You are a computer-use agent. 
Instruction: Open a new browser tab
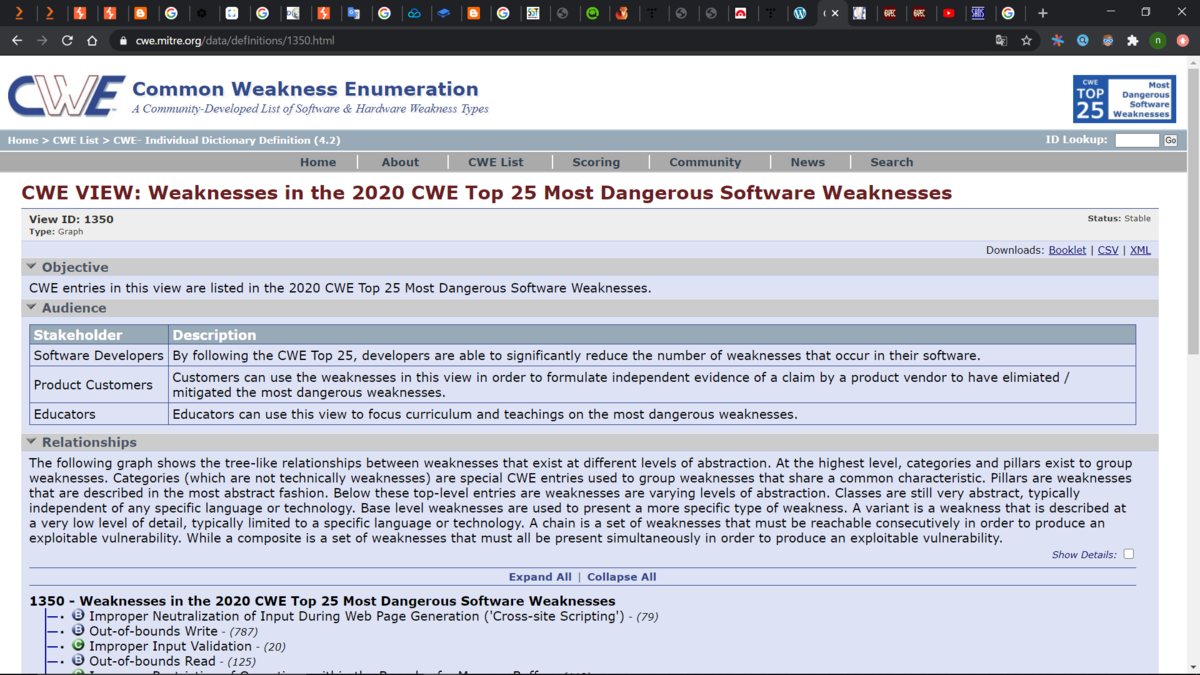1042,13
